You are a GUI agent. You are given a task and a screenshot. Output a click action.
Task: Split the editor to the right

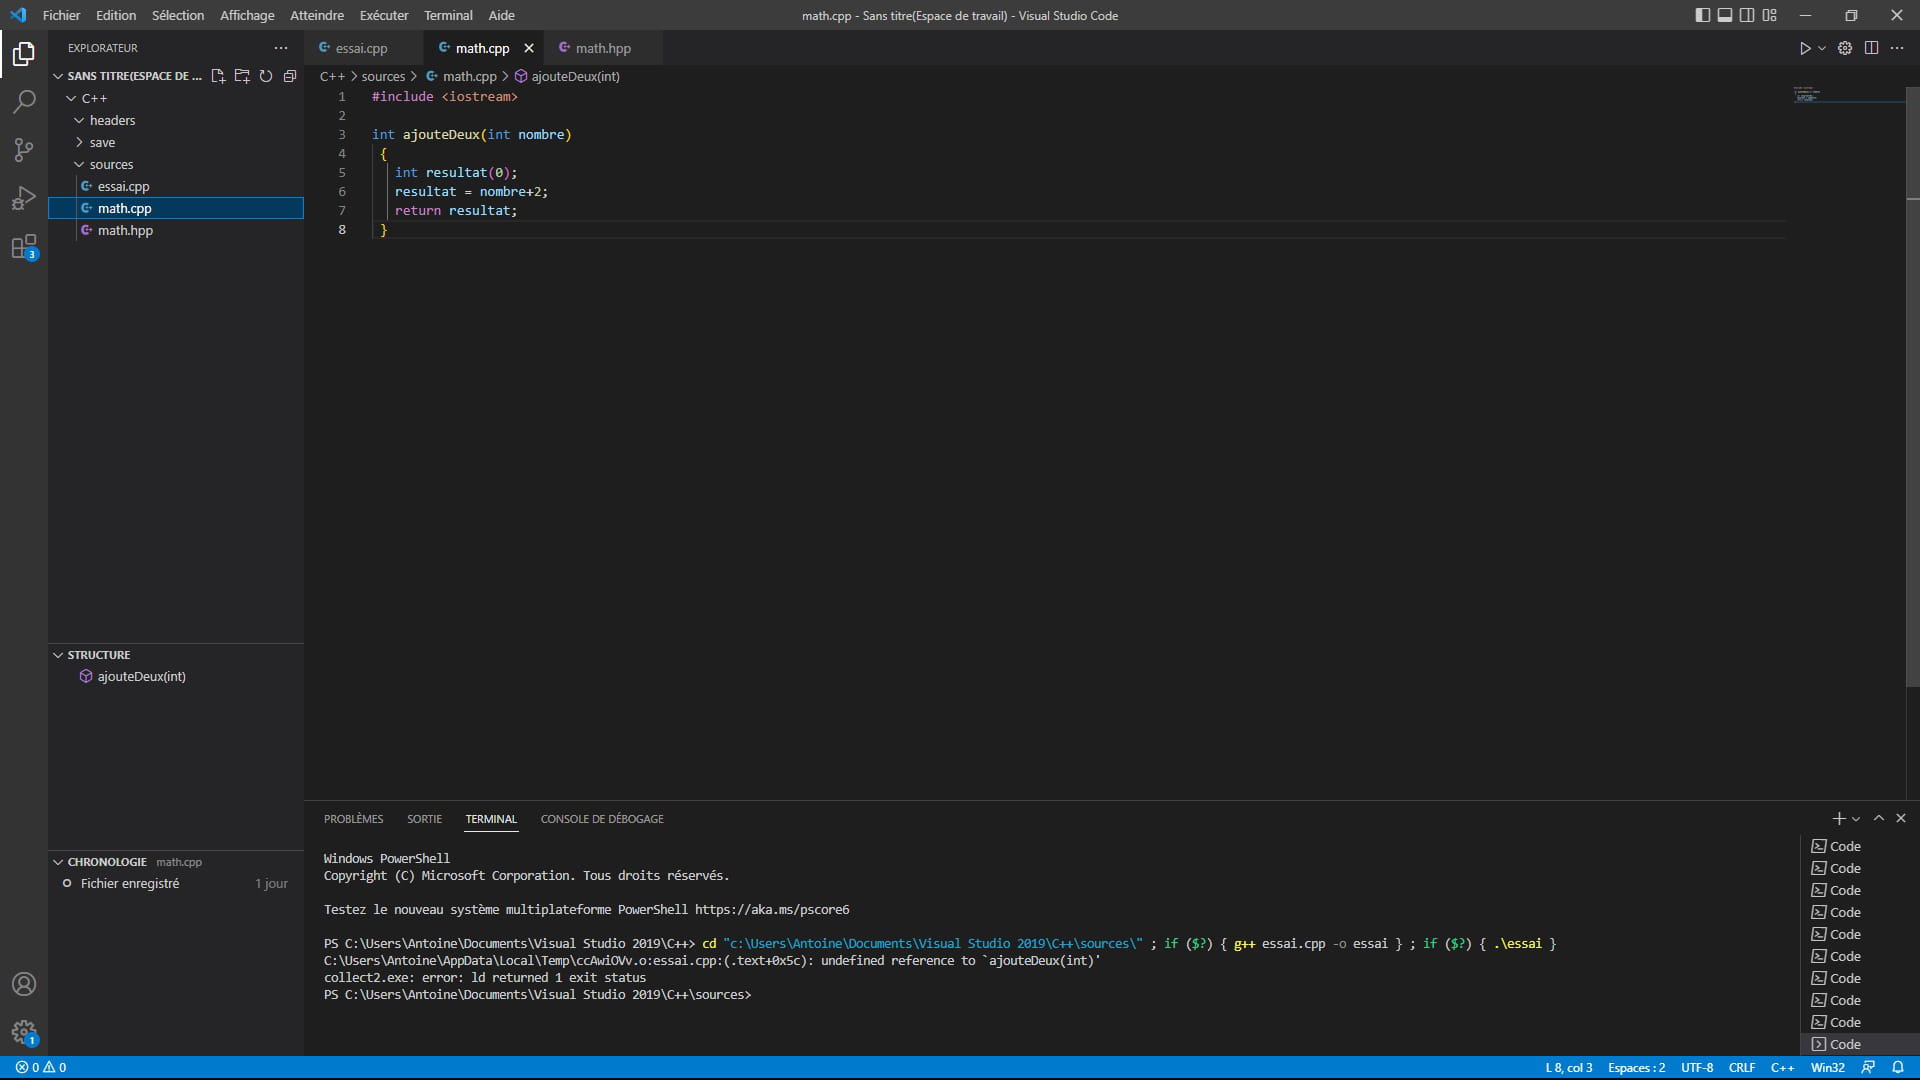click(x=1871, y=48)
